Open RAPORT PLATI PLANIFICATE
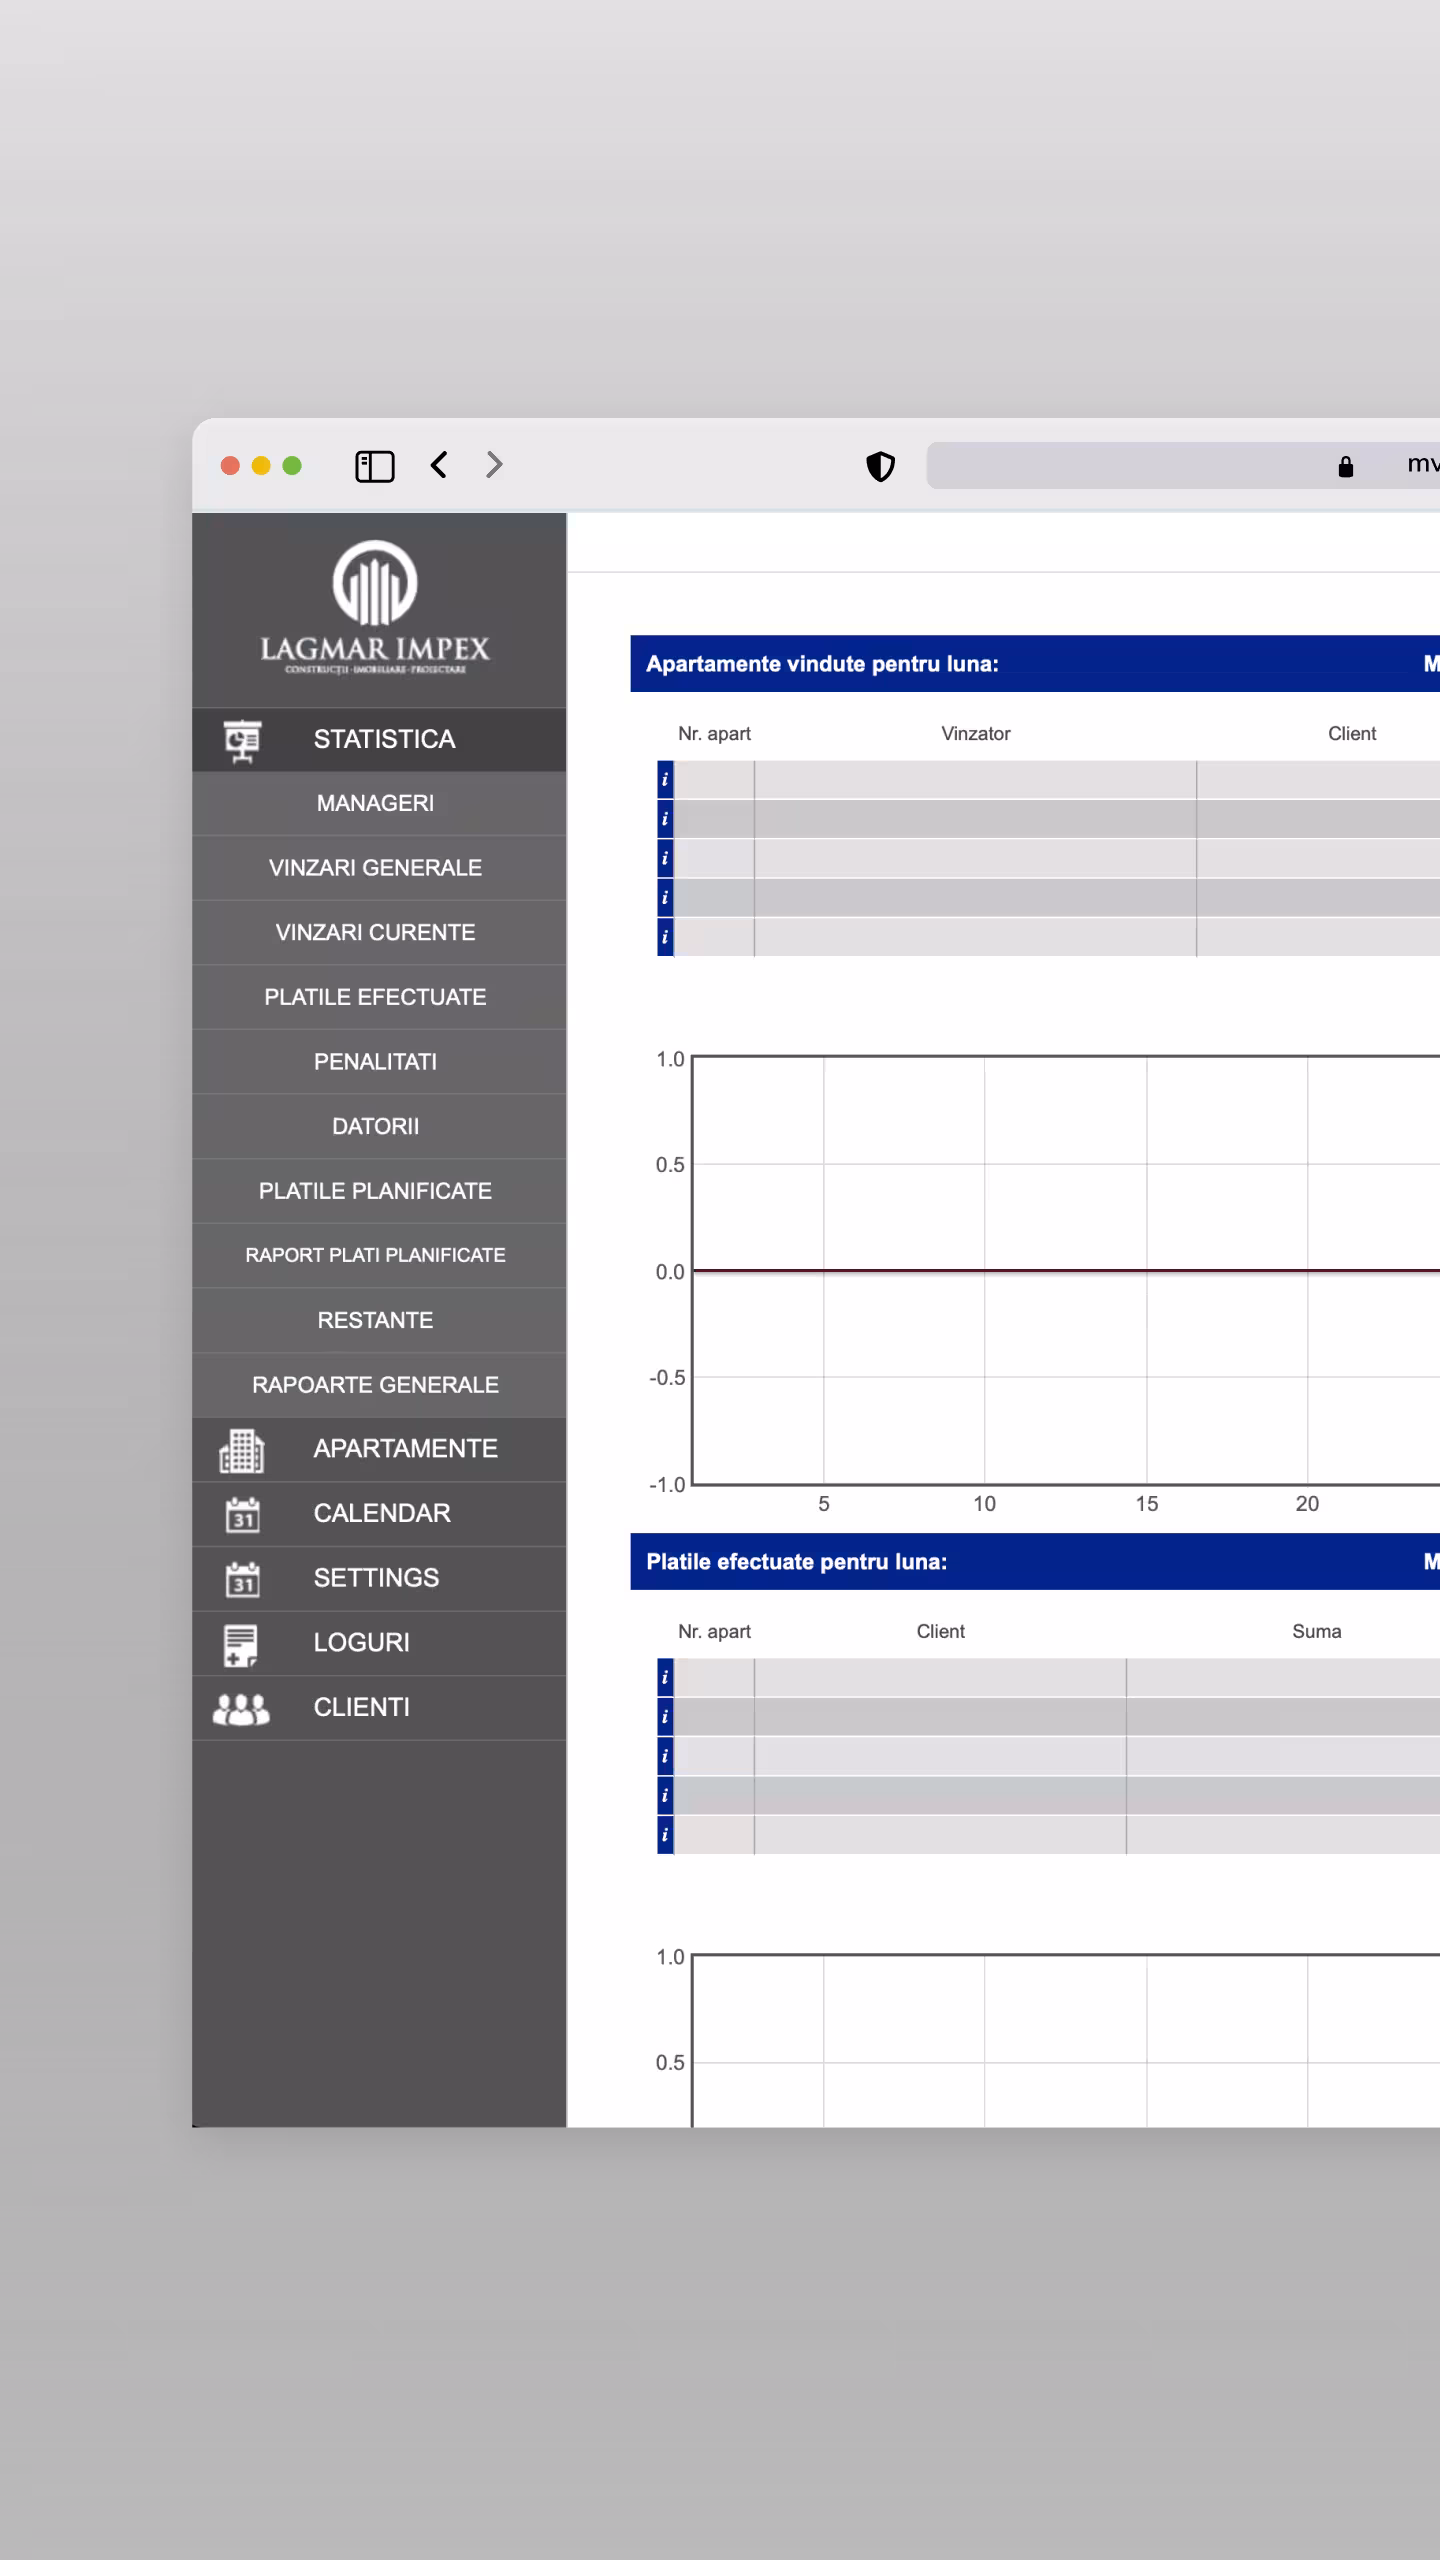 379,1256
